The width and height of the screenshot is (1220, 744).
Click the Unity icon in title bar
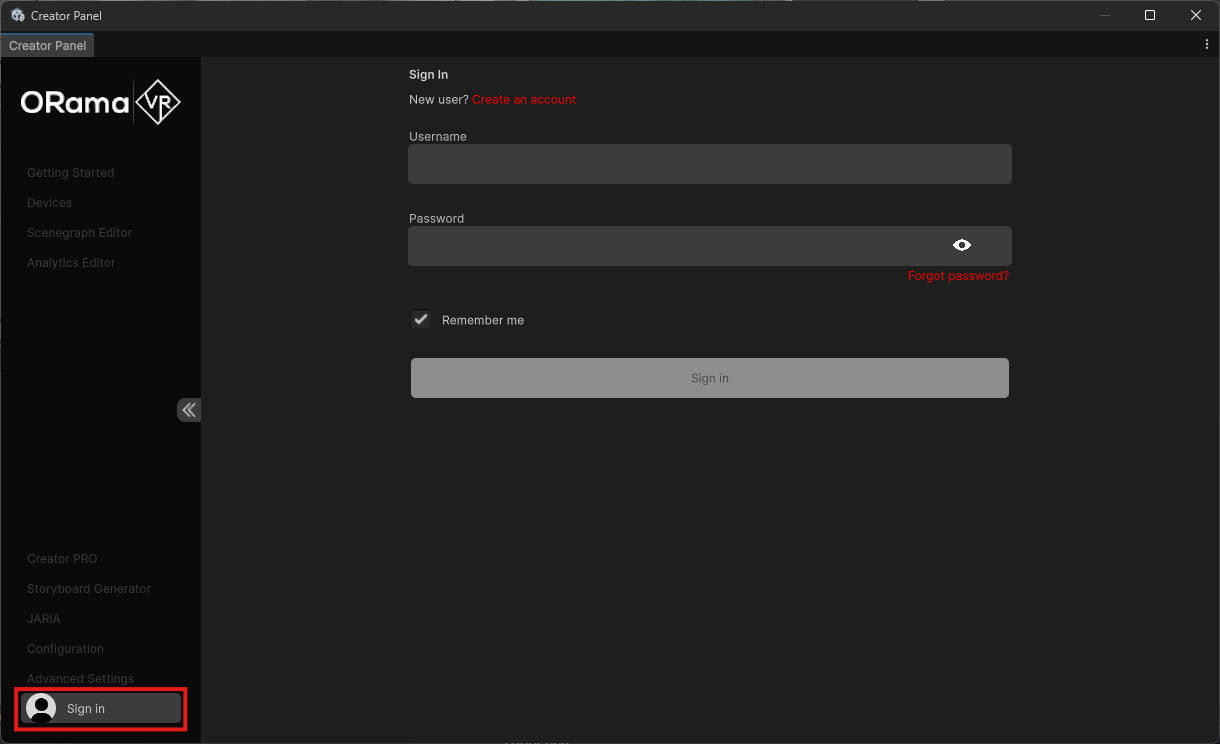pyautogui.click(x=18, y=15)
